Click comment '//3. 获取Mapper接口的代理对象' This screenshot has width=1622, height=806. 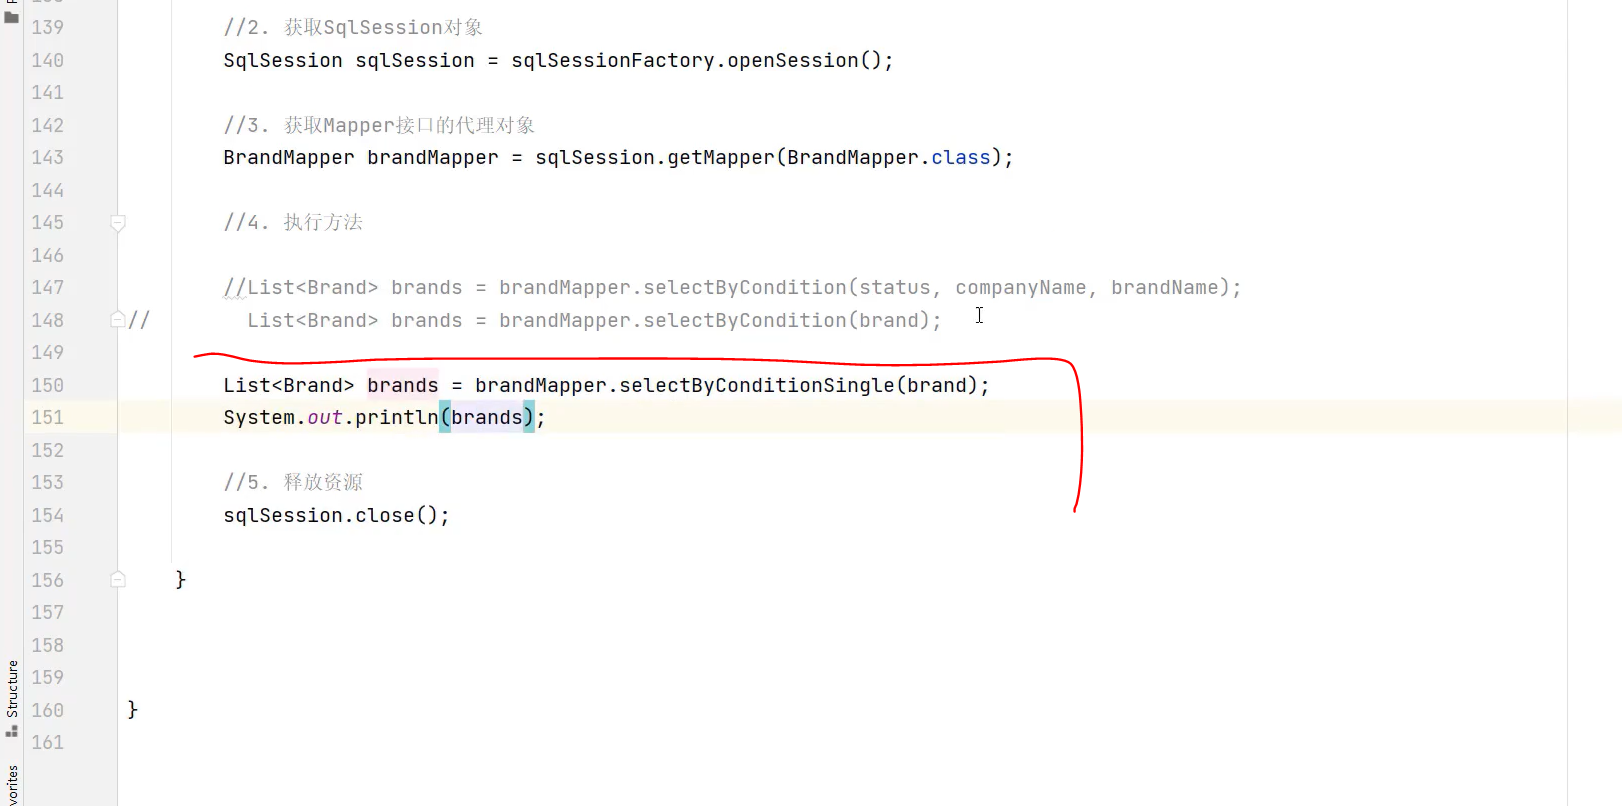click(x=379, y=125)
